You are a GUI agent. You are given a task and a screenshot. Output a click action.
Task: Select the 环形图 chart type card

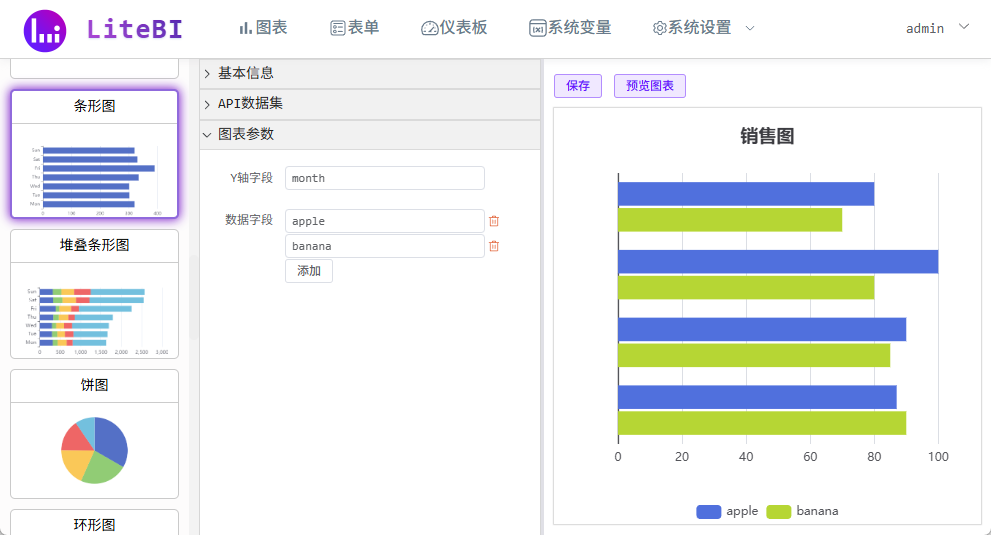click(x=95, y=522)
